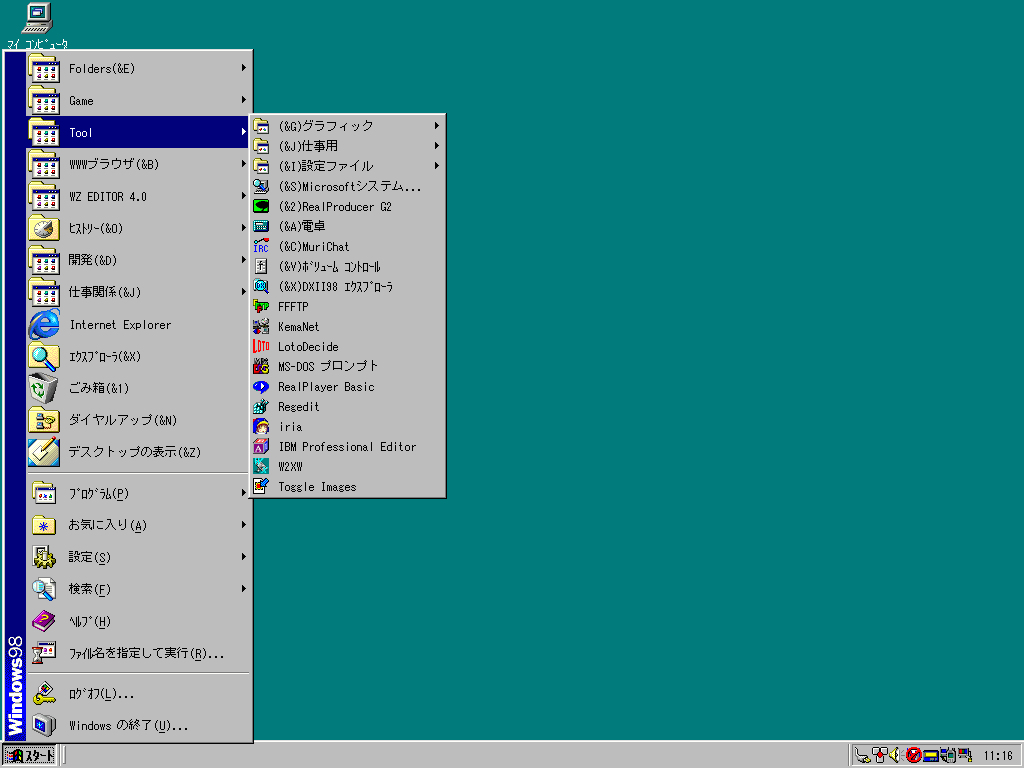Expand the プログラム(P) submenu arrow

point(244,493)
